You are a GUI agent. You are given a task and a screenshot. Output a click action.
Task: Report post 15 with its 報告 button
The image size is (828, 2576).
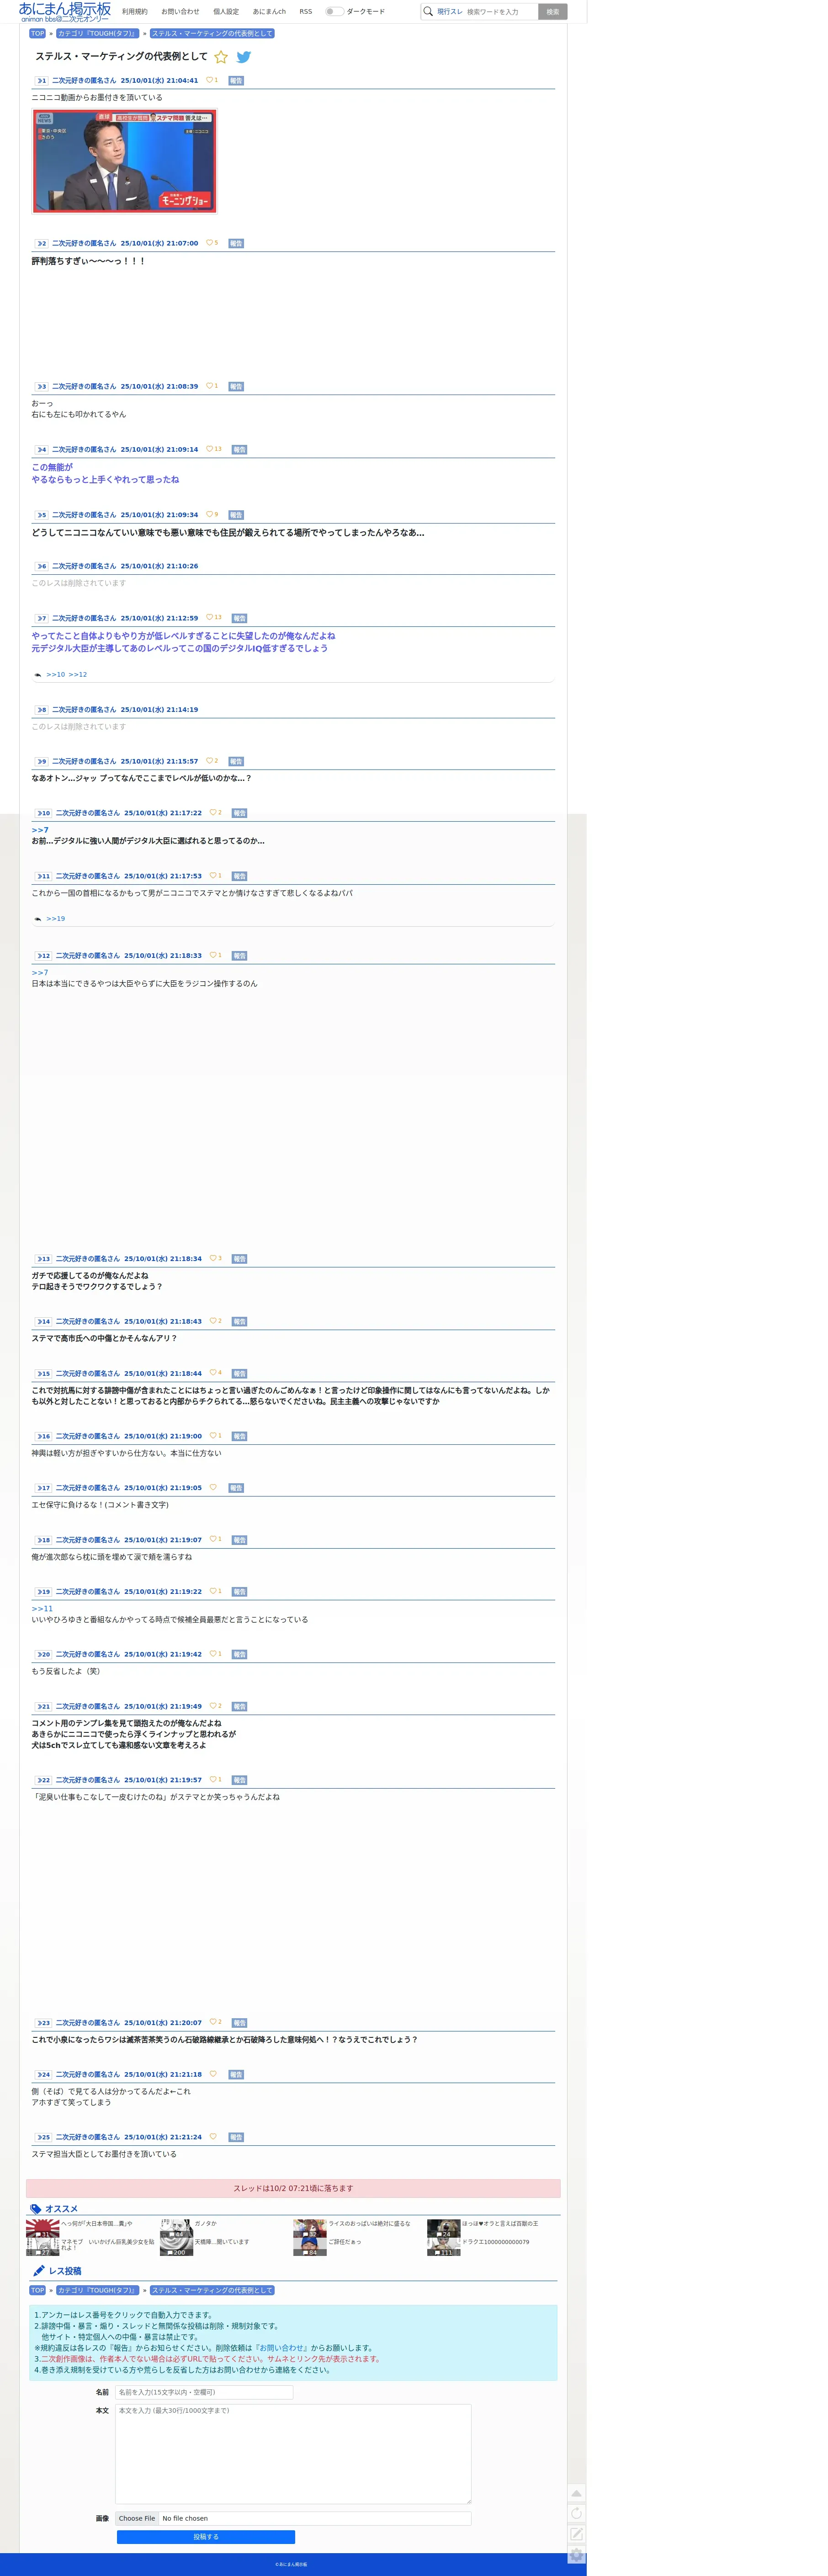(240, 1373)
